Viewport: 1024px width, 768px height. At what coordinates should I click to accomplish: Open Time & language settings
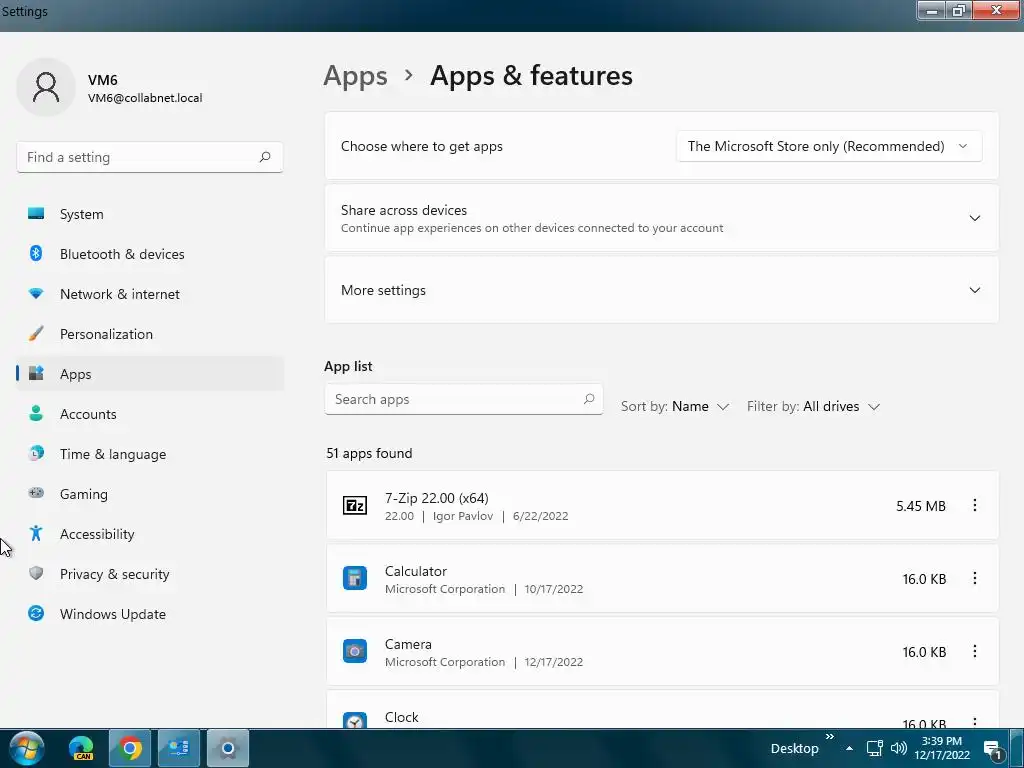point(150,454)
